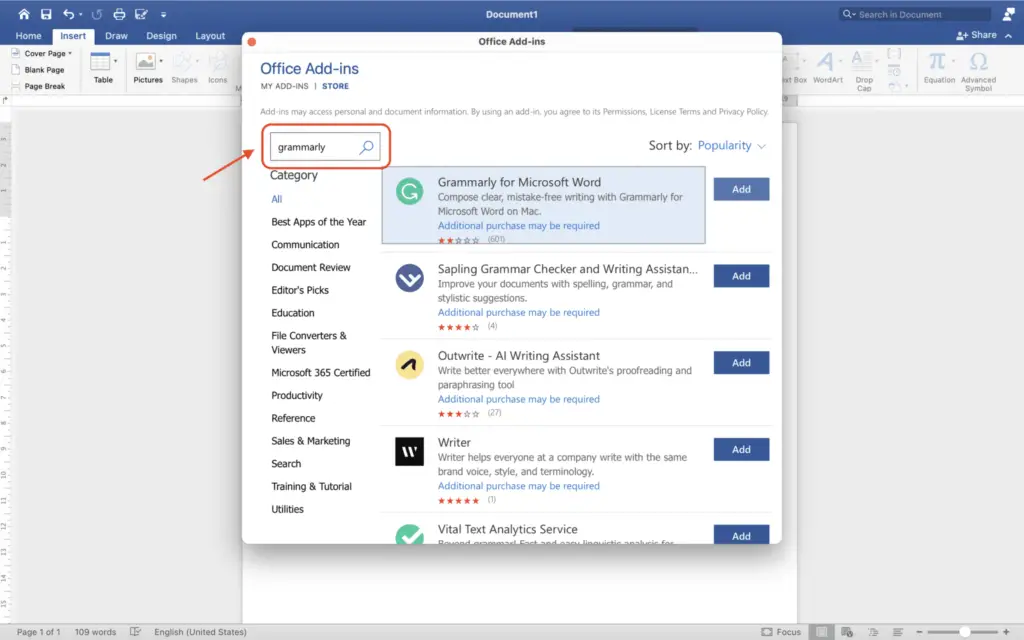Expand the Table dropdown arrow

pos(116,61)
